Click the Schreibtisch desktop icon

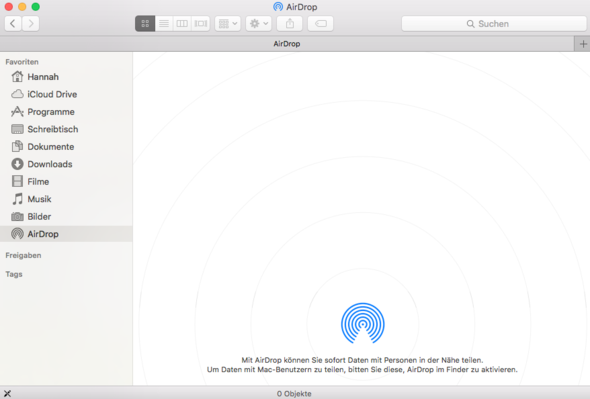coord(17,129)
